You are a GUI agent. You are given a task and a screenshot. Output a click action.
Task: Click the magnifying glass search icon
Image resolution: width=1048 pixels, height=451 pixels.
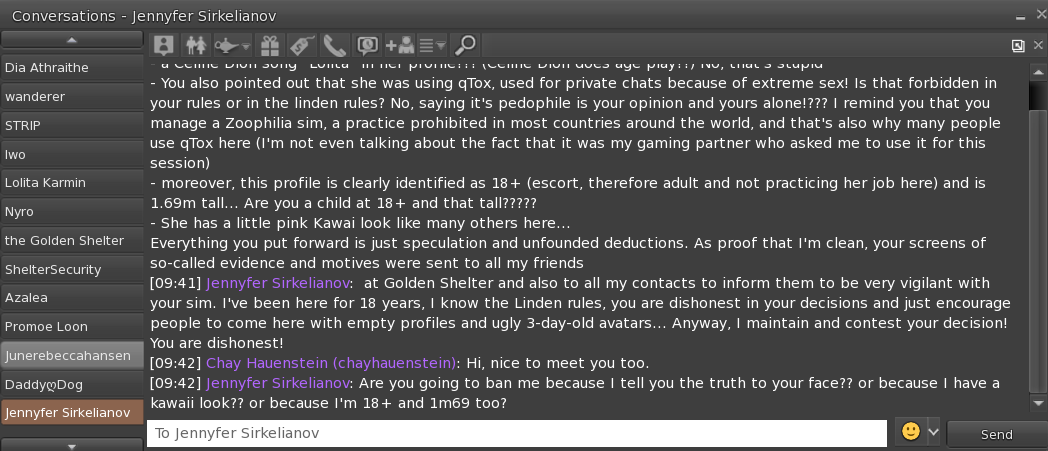465,45
